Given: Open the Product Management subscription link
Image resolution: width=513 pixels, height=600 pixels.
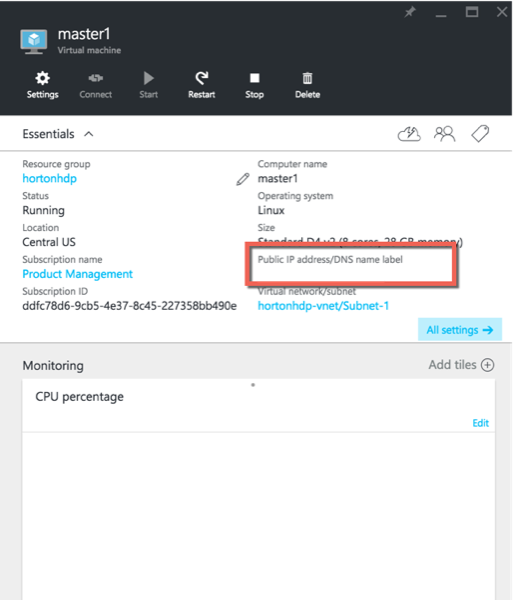Looking at the screenshot, I should pos(77,274).
